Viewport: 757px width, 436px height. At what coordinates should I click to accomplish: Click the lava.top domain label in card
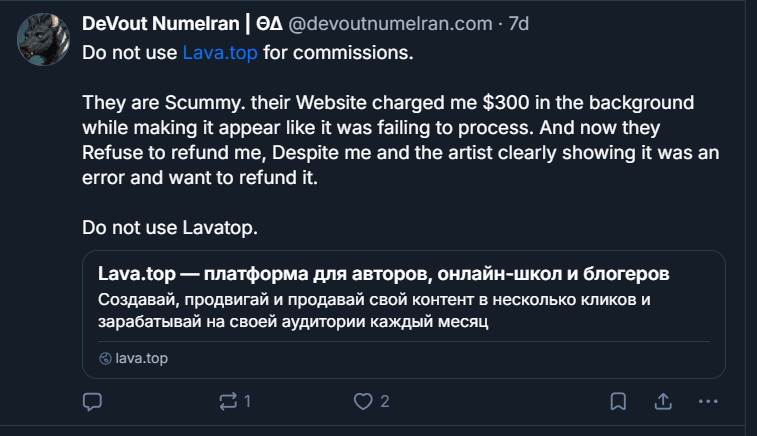click(x=142, y=358)
